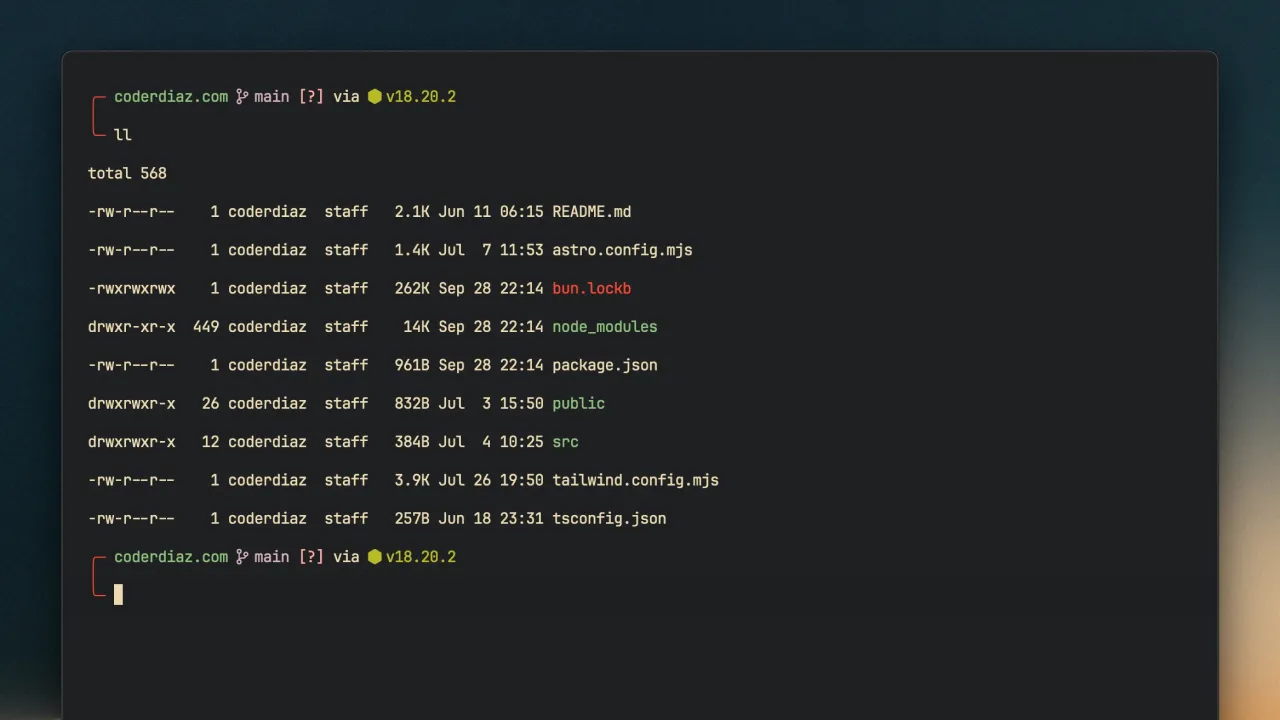Click the highlighted bun.lockb entry
Screen dimensions: 1280x720
tap(591, 288)
